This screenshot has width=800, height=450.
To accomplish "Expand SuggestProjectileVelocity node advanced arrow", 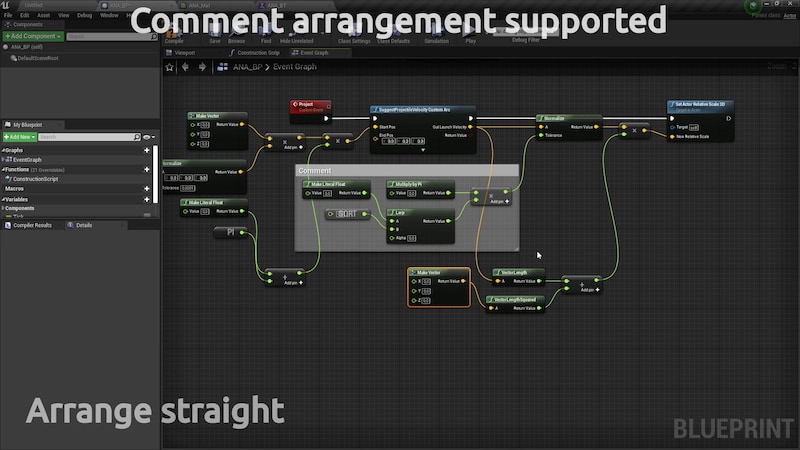I will click(x=422, y=150).
